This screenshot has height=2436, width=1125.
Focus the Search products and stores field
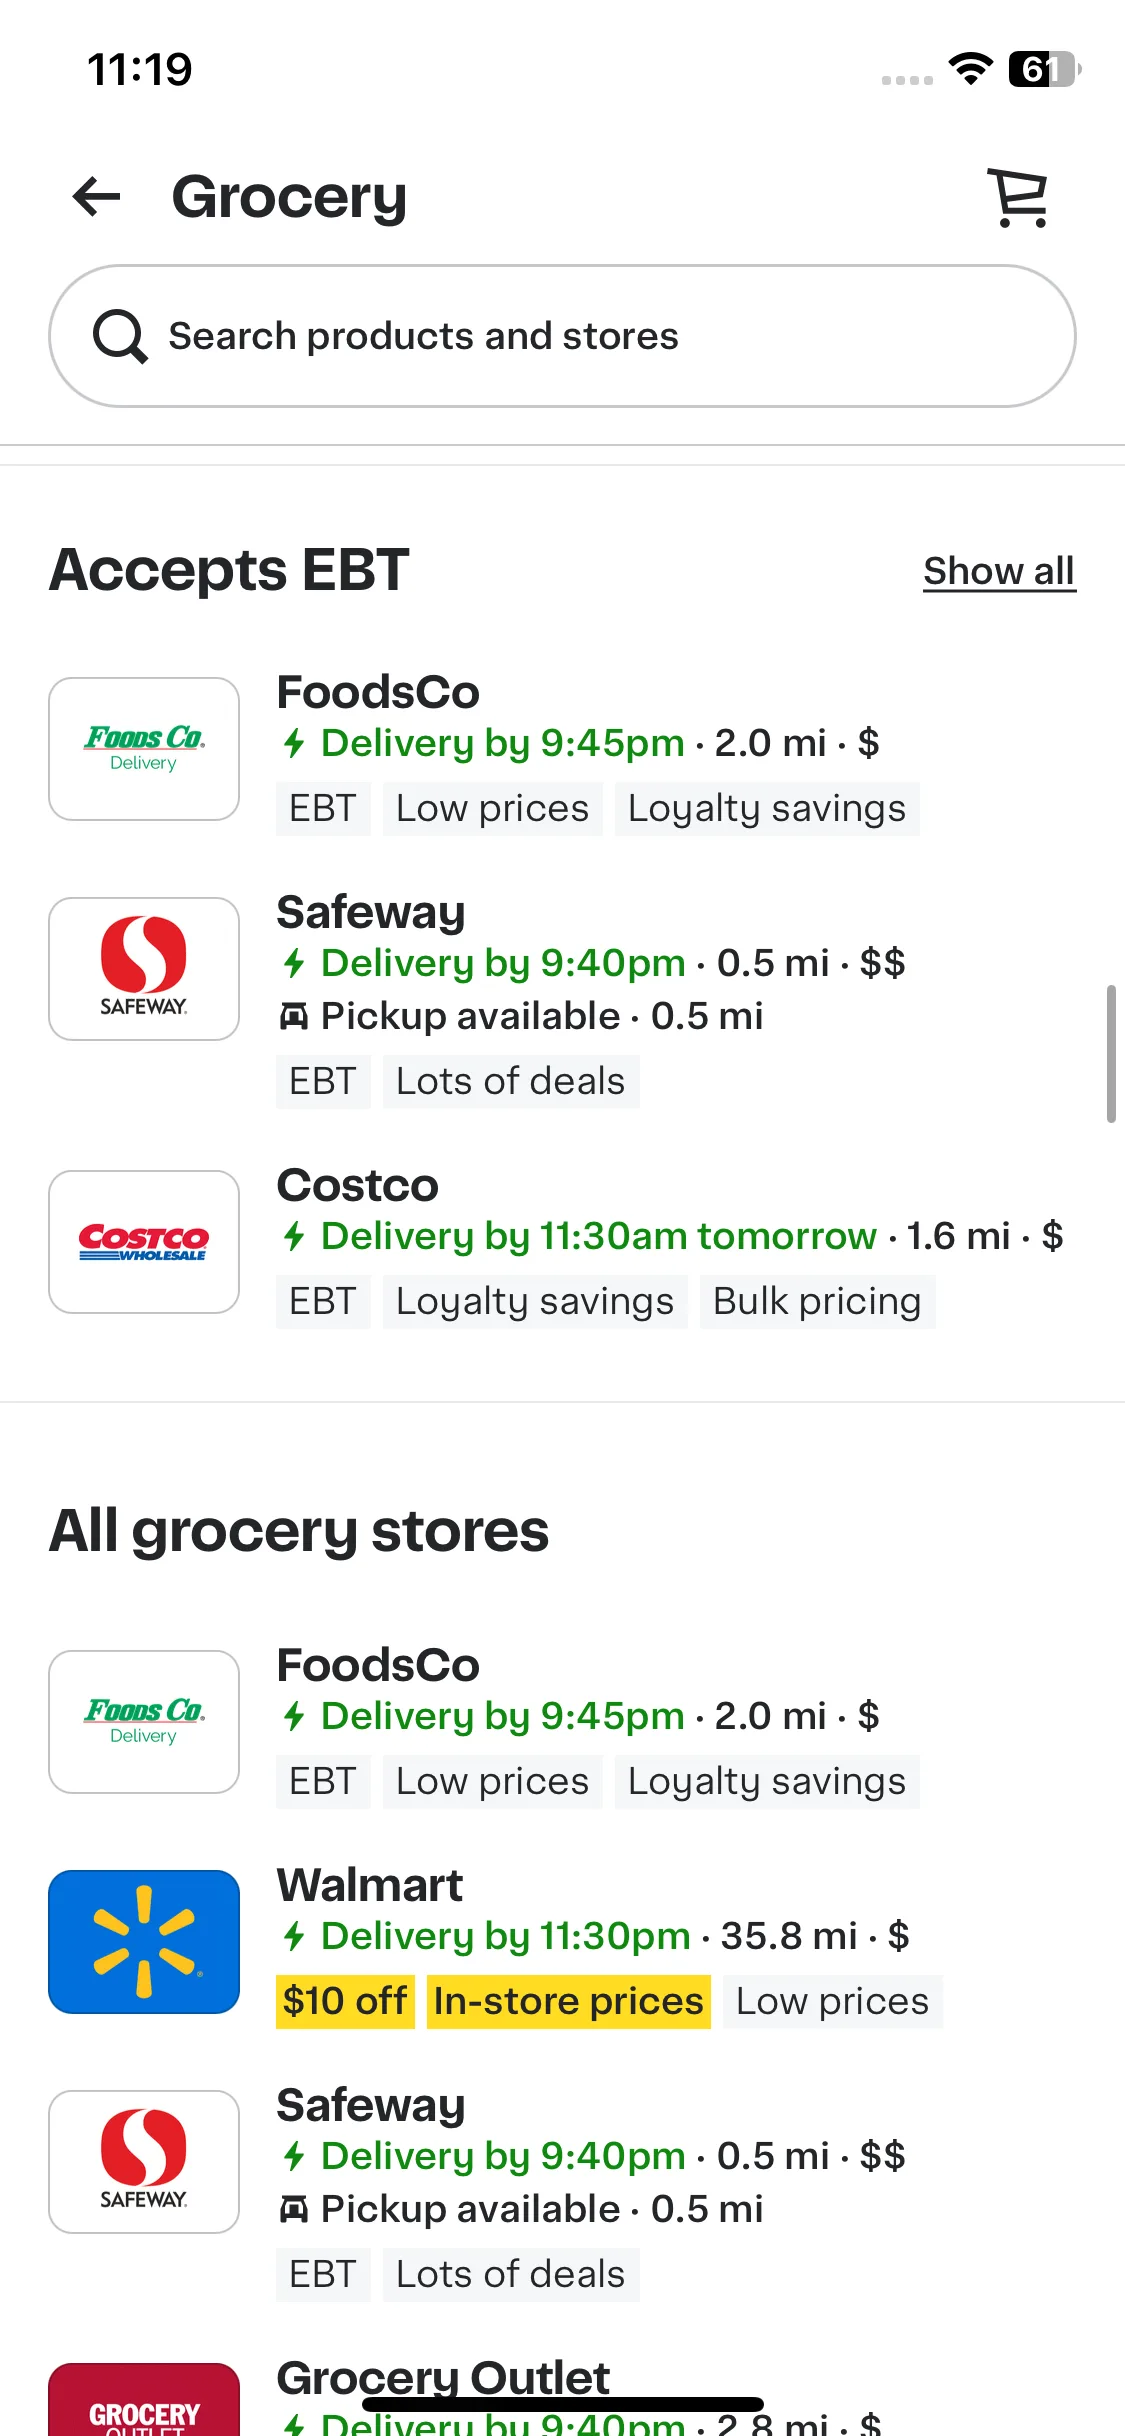[x=562, y=336]
